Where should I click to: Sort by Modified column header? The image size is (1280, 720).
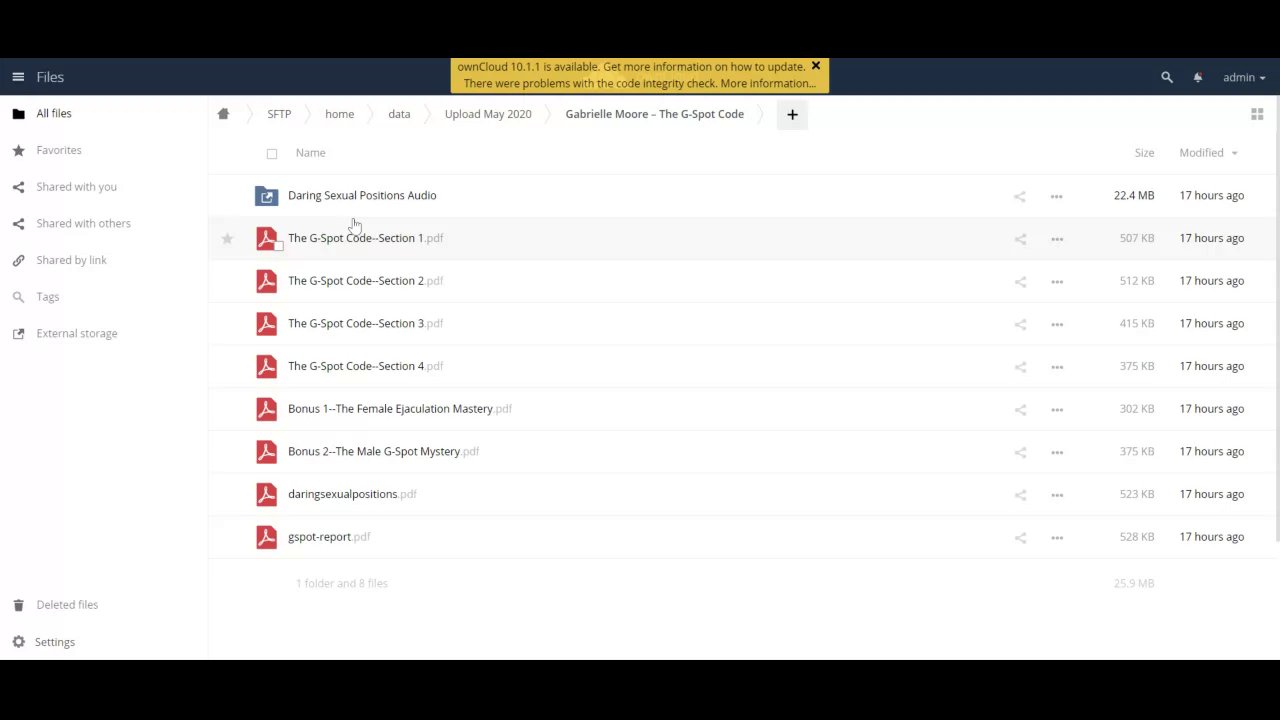(x=1207, y=153)
